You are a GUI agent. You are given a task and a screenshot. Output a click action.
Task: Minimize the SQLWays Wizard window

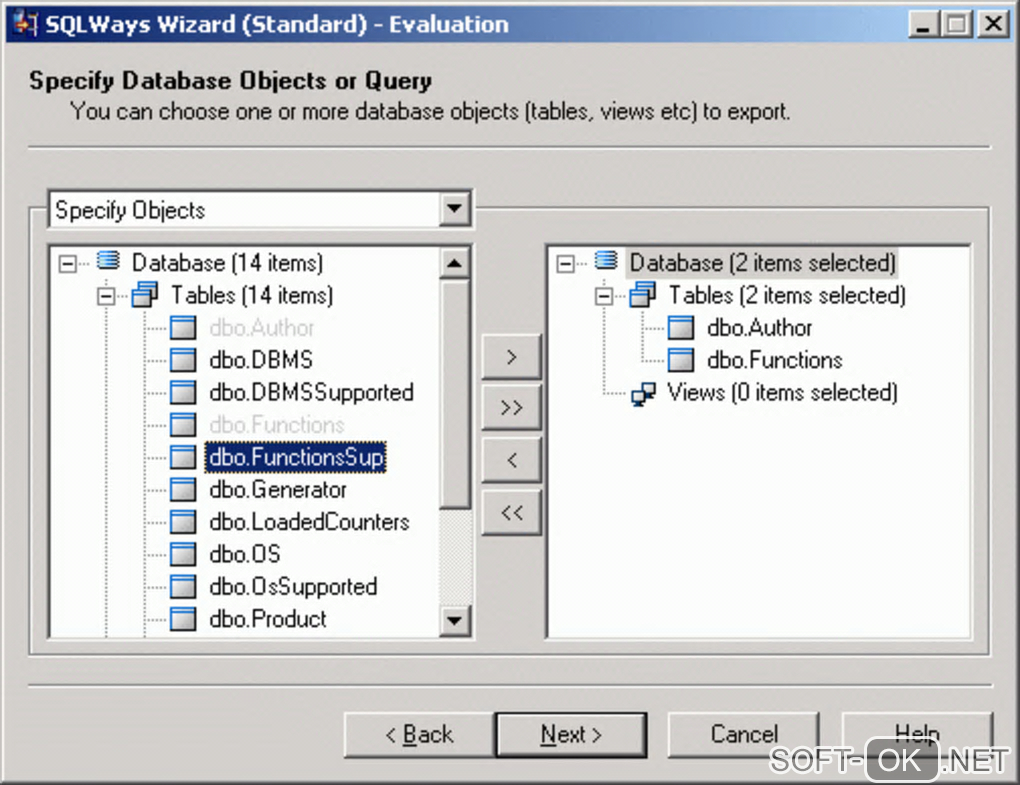922,24
